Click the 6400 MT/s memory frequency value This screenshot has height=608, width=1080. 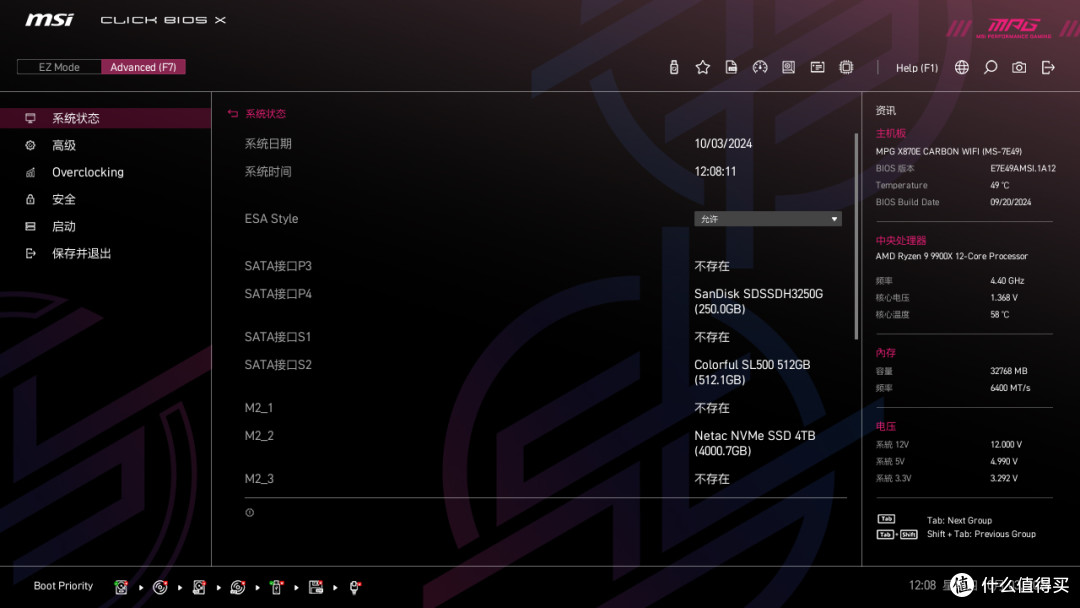point(1010,388)
